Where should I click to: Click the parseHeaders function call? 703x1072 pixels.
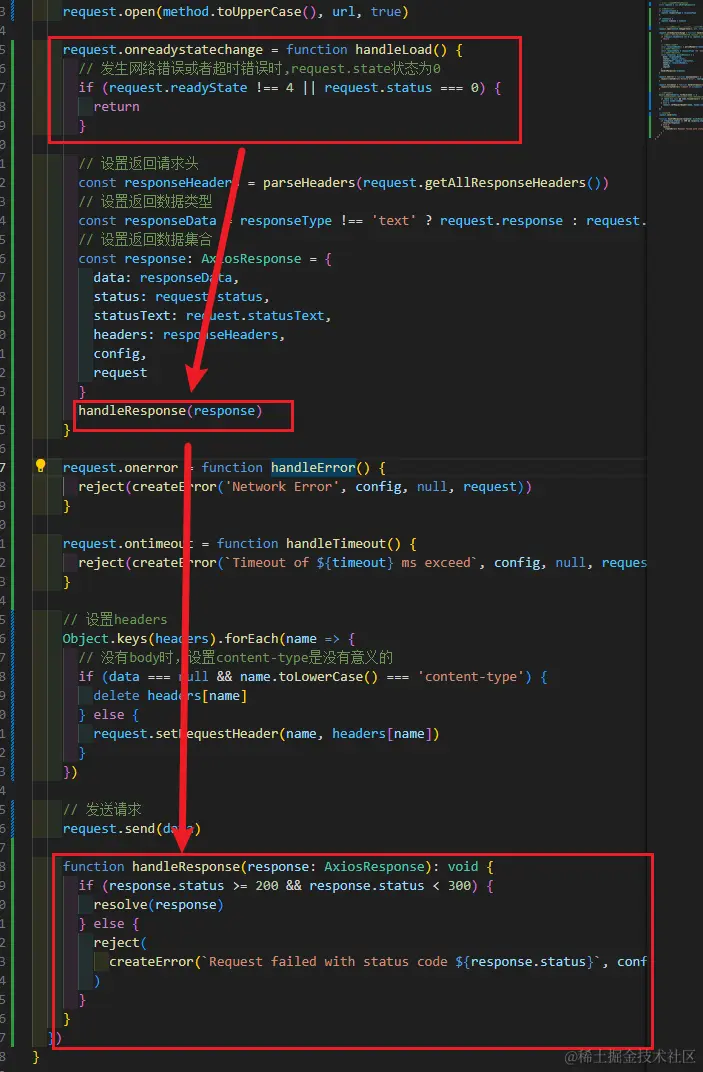pos(308,183)
